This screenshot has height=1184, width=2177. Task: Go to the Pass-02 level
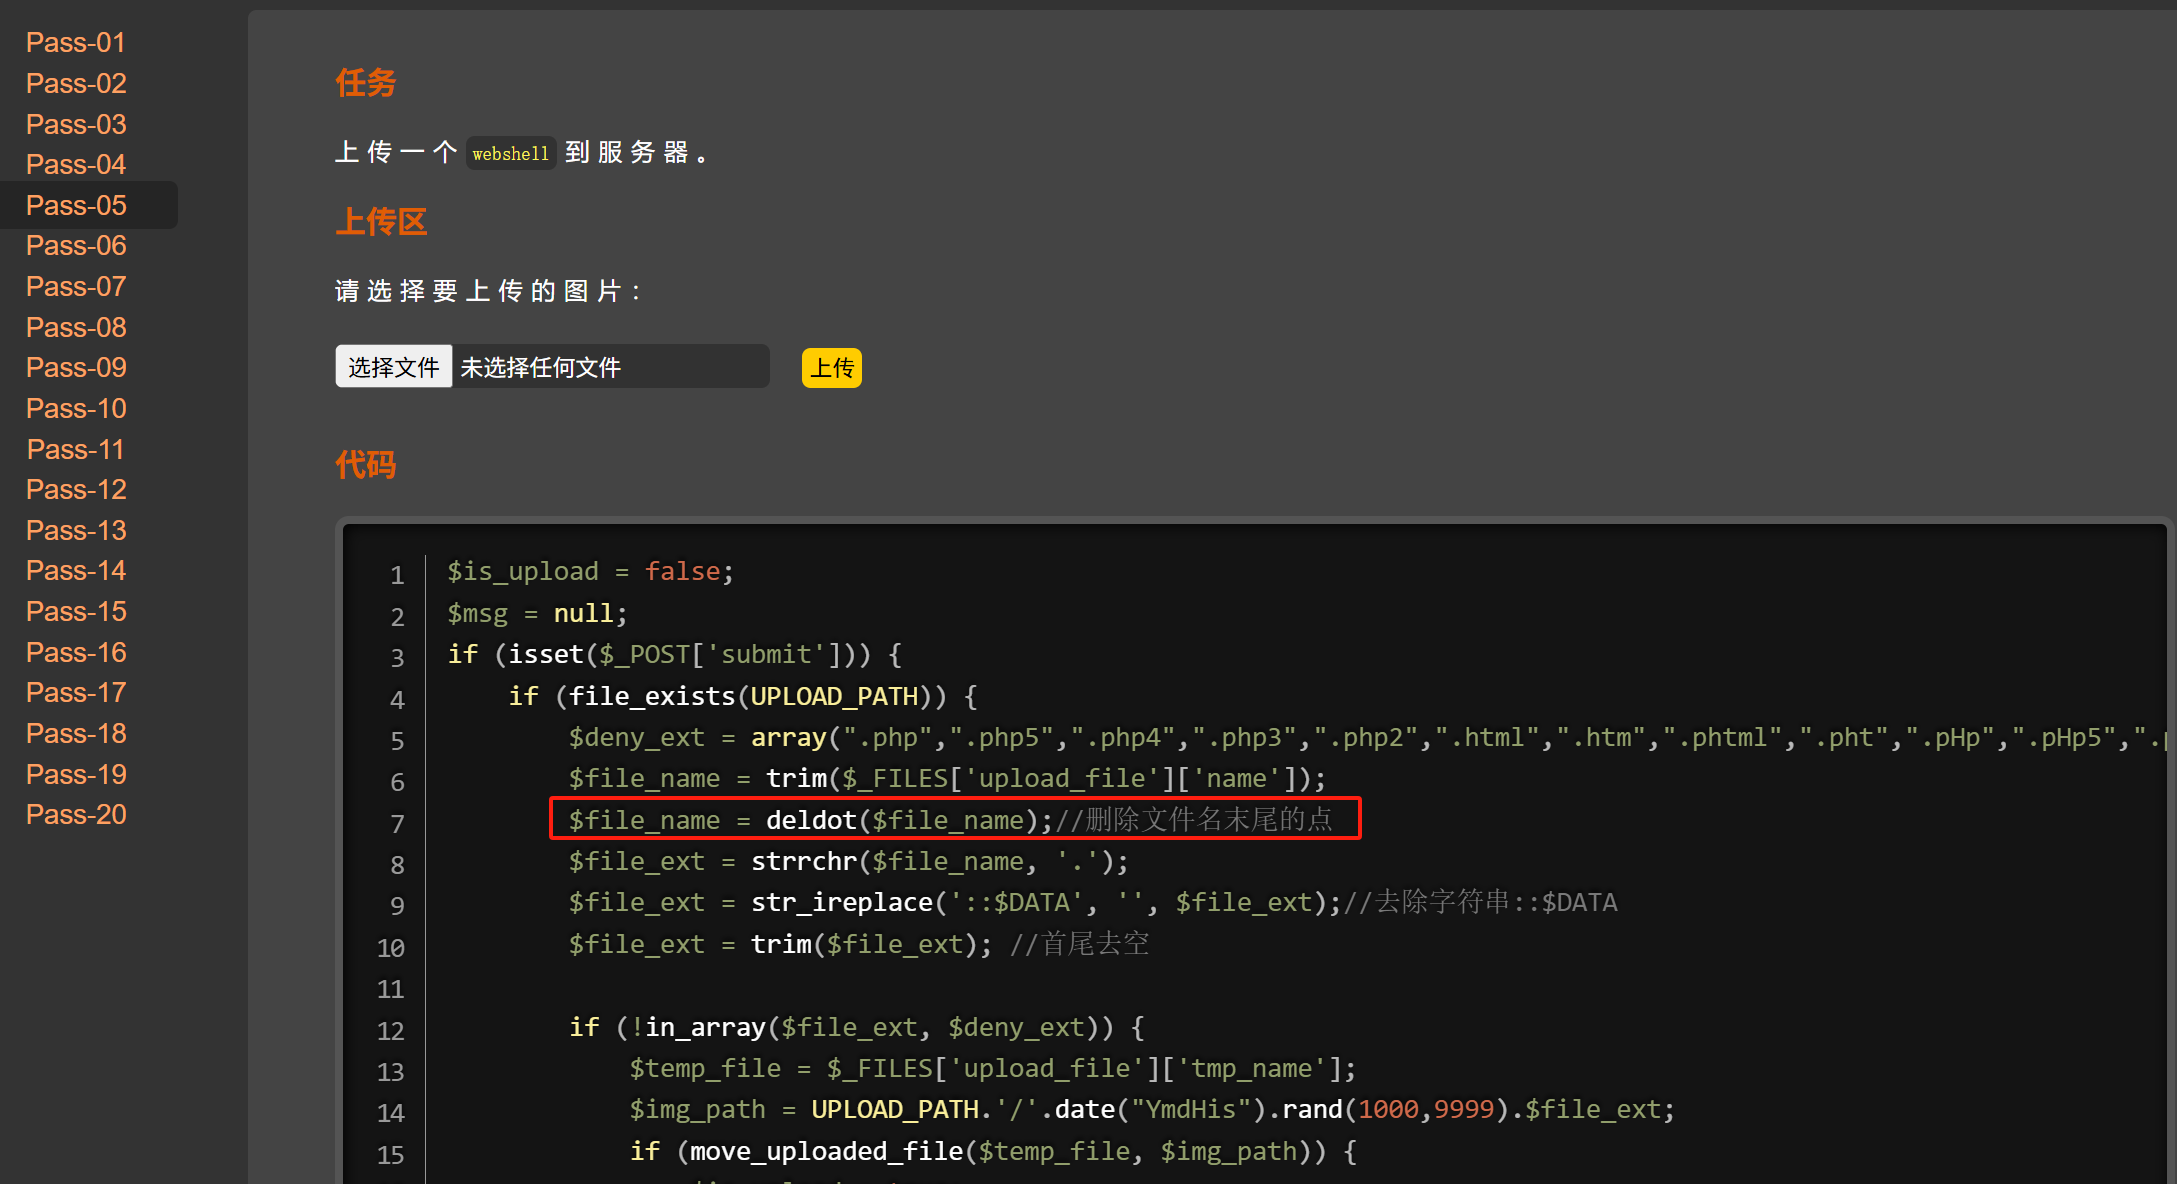[x=76, y=84]
